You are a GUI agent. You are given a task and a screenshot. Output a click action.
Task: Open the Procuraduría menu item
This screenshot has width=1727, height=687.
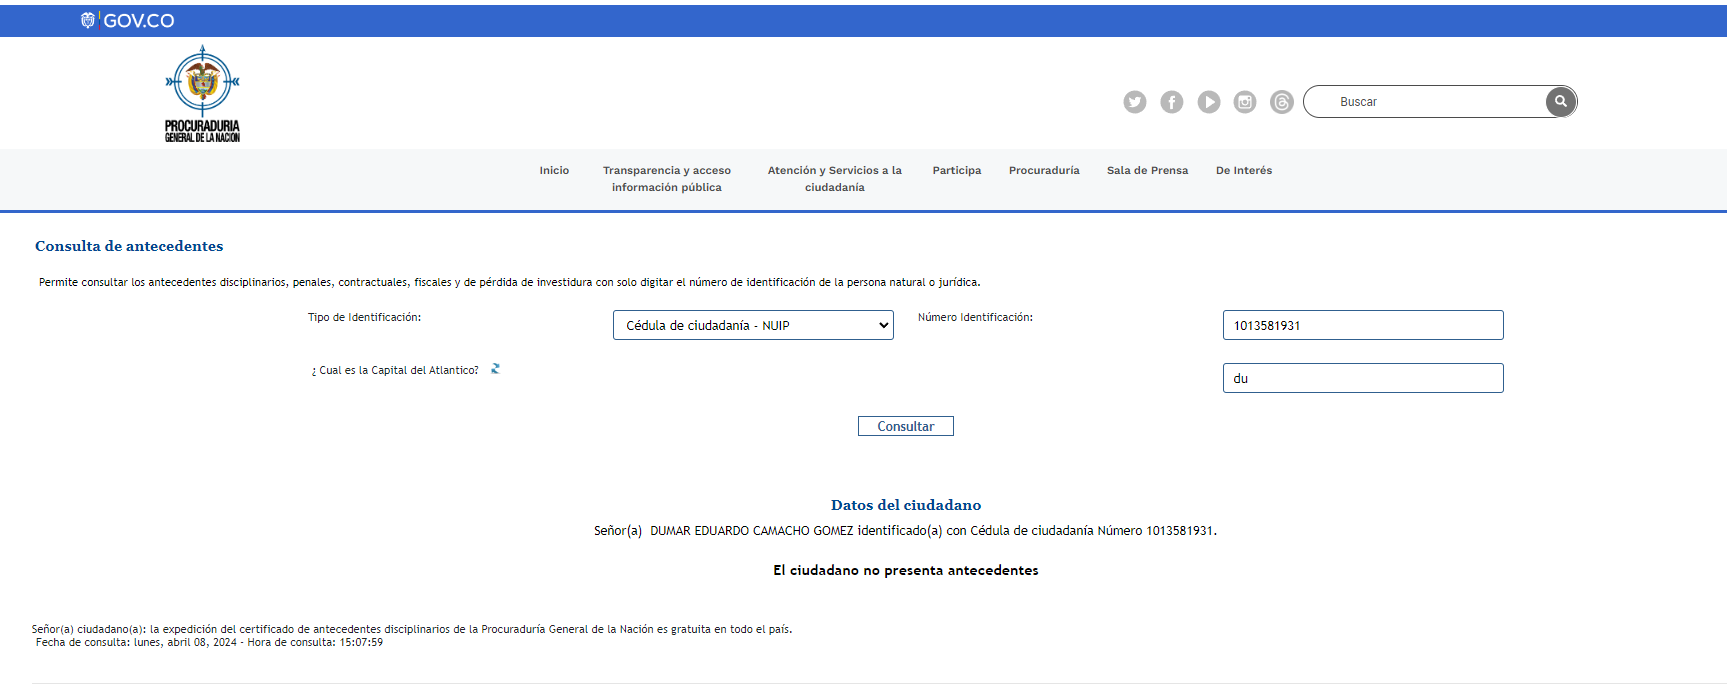(1043, 171)
